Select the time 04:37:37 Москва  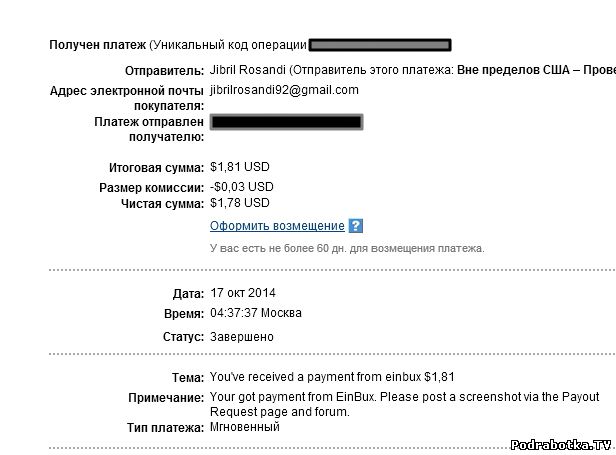[256, 313]
